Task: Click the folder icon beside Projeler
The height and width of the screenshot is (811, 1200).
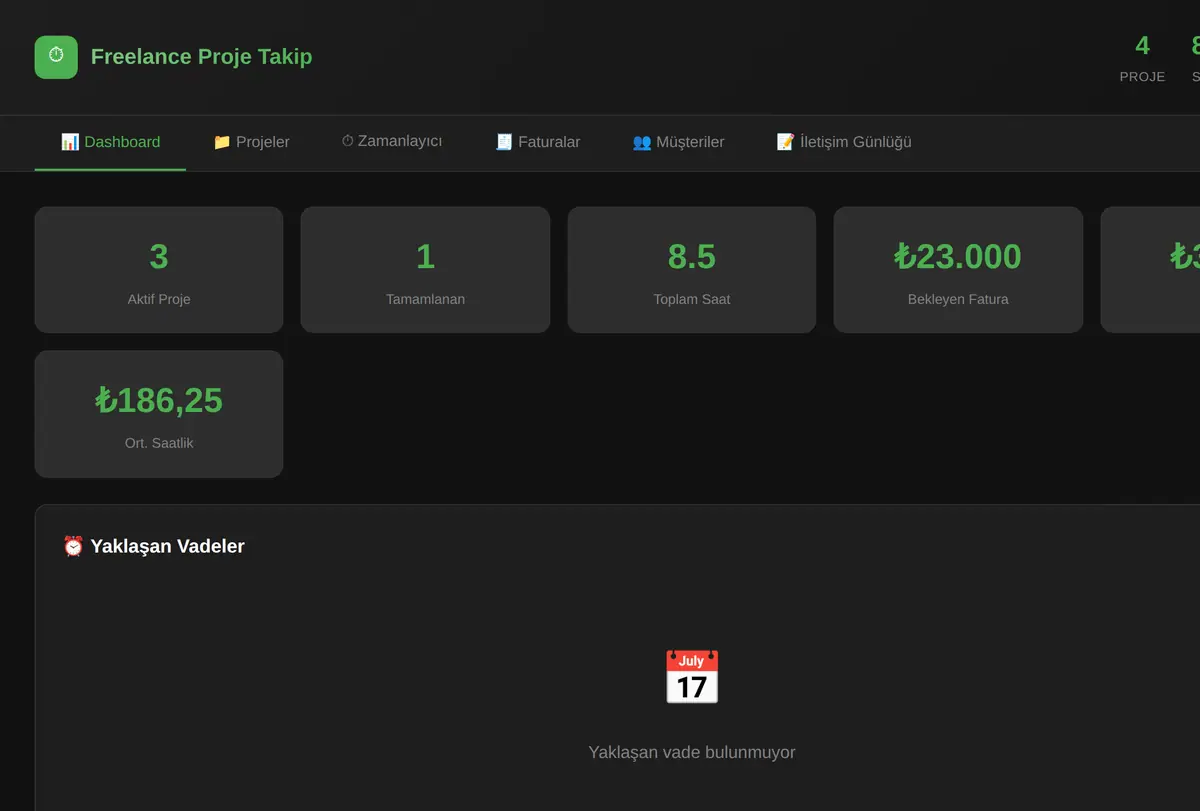Action: pos(222,142)
